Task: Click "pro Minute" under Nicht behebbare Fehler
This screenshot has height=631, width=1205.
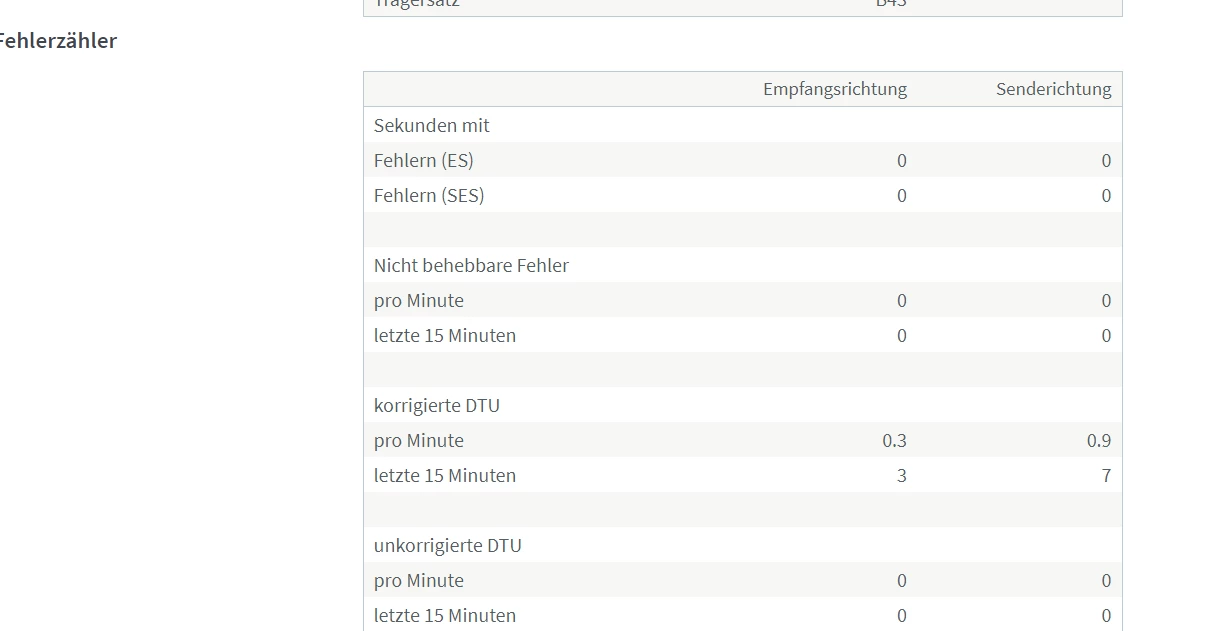Action: point(418,300)
